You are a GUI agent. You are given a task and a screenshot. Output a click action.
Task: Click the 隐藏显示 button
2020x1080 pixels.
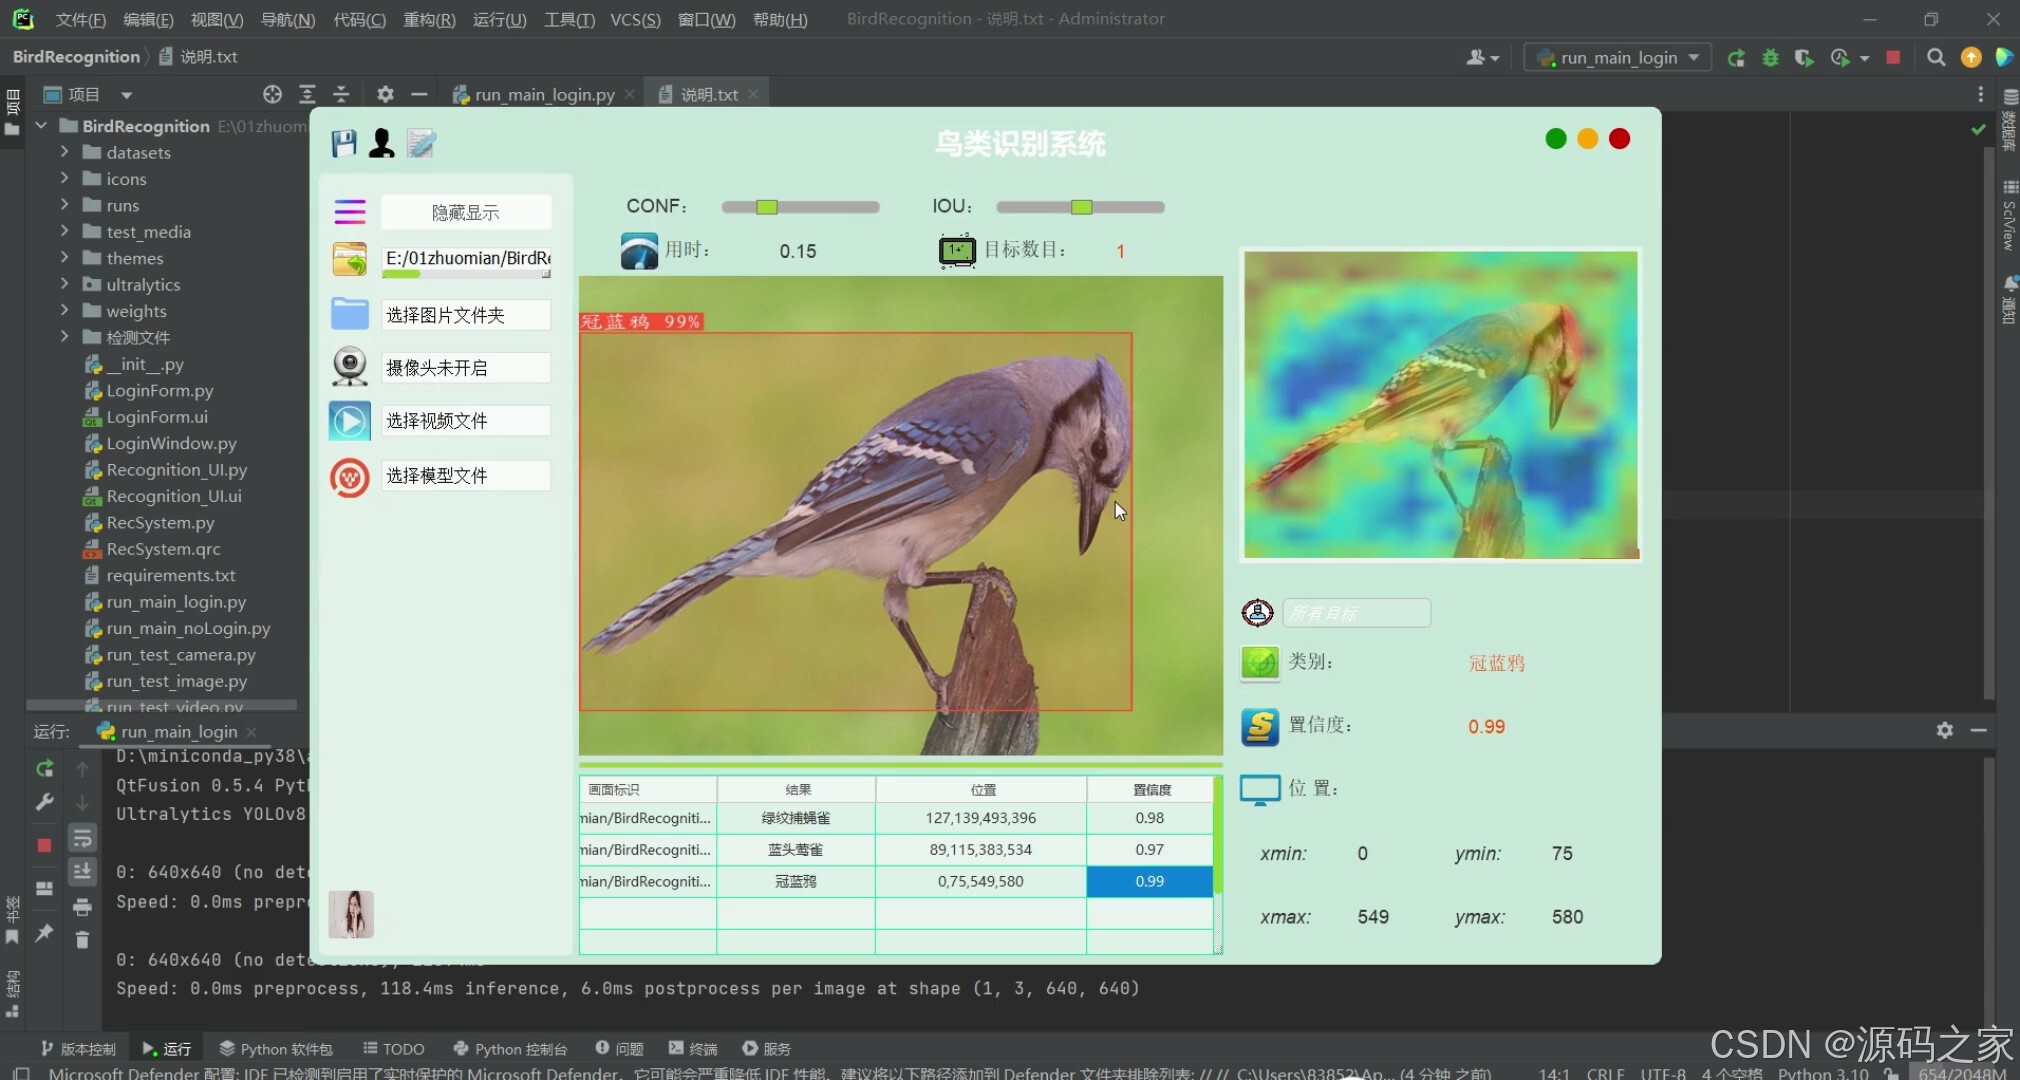tap(465, 213)
